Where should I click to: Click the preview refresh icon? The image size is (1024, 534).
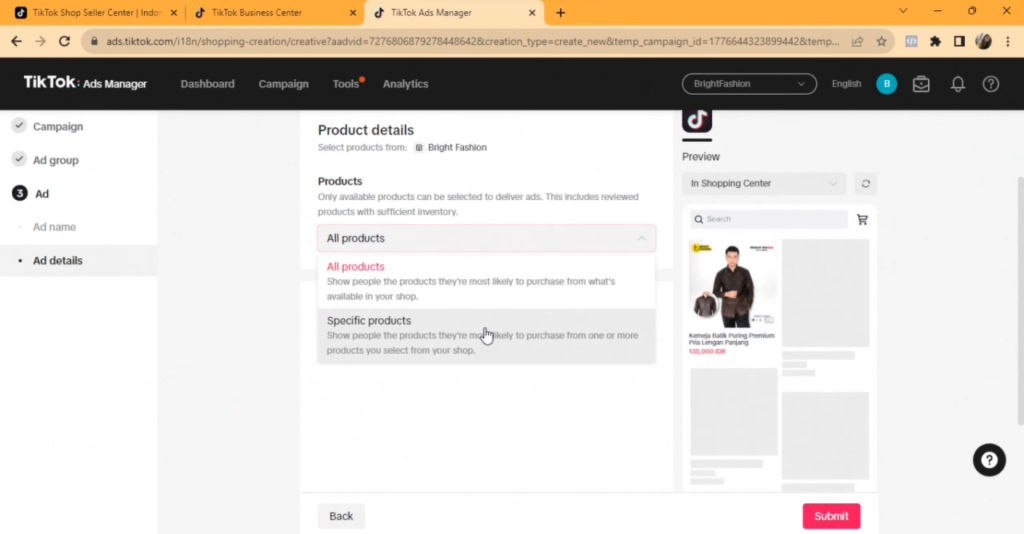[x=865, y=184]
